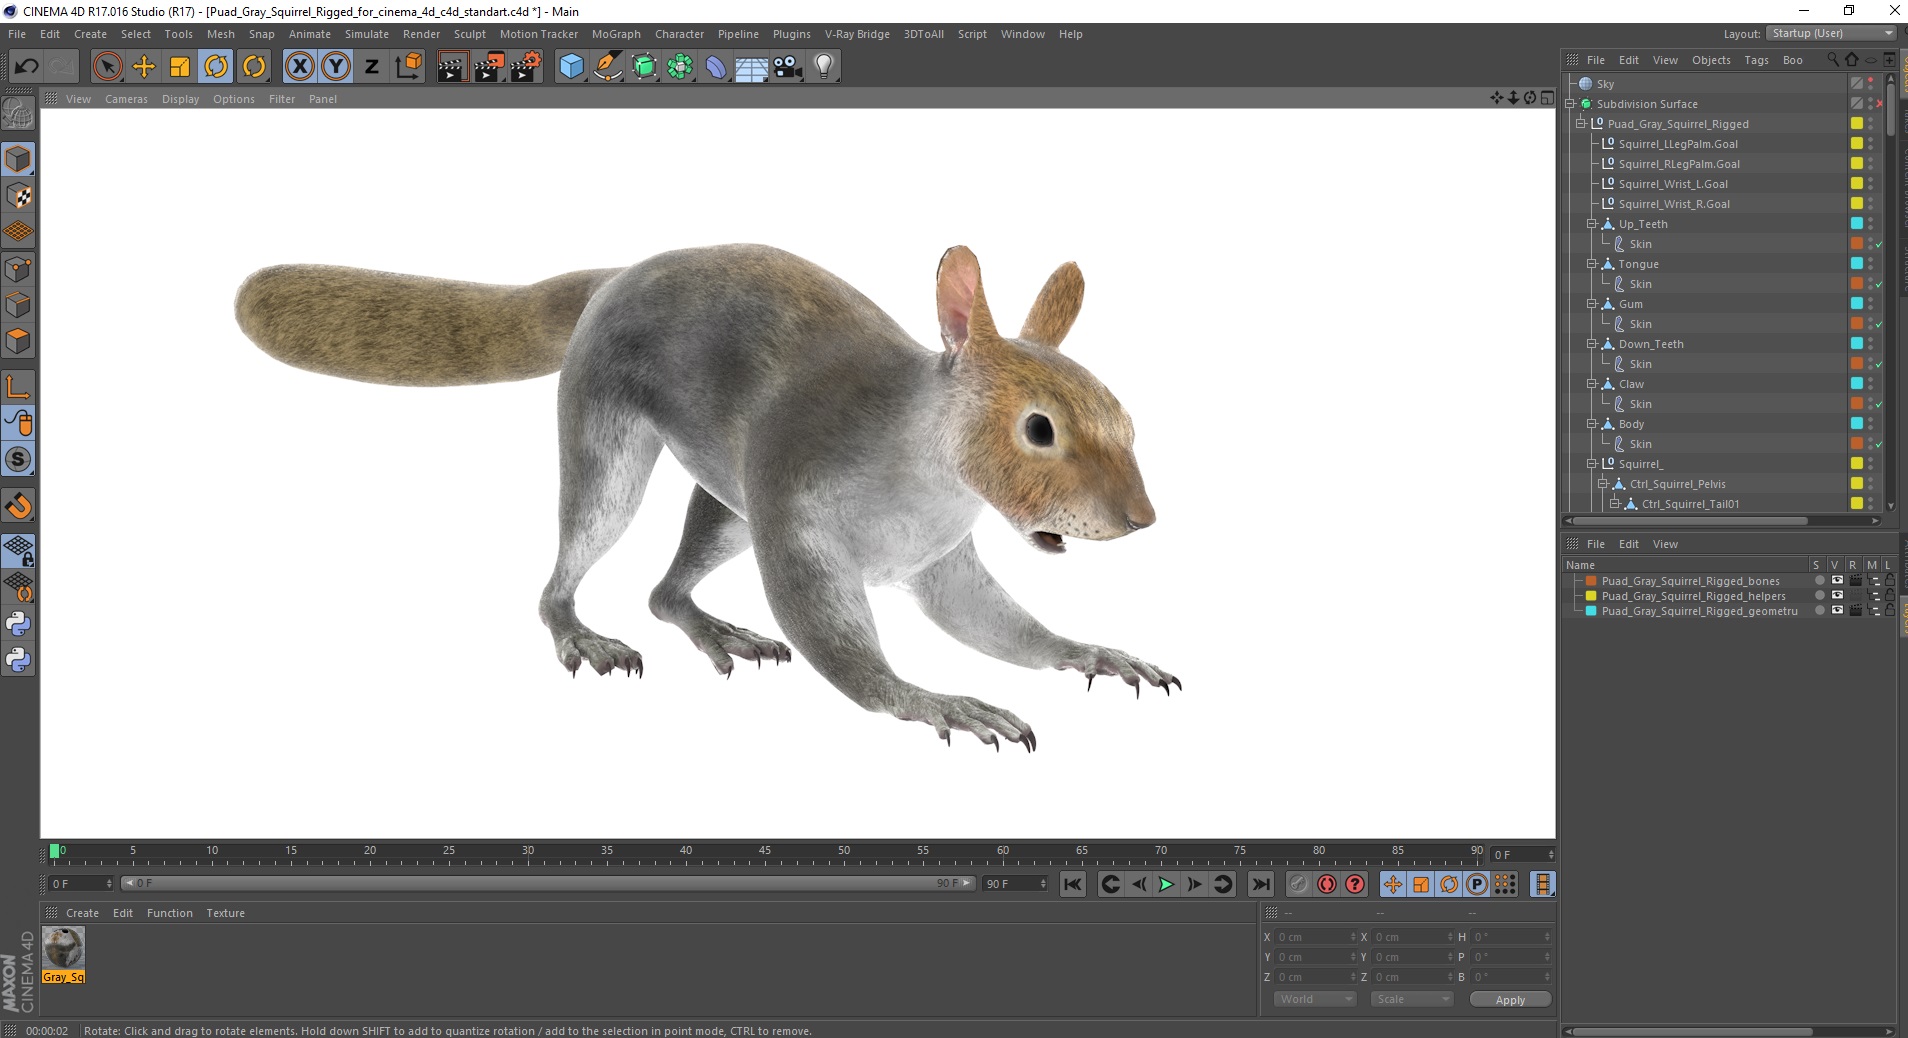1908x1038 pixels.
Task: Open the Layout dropdown Startup (User)
Action: [1831, 33]
